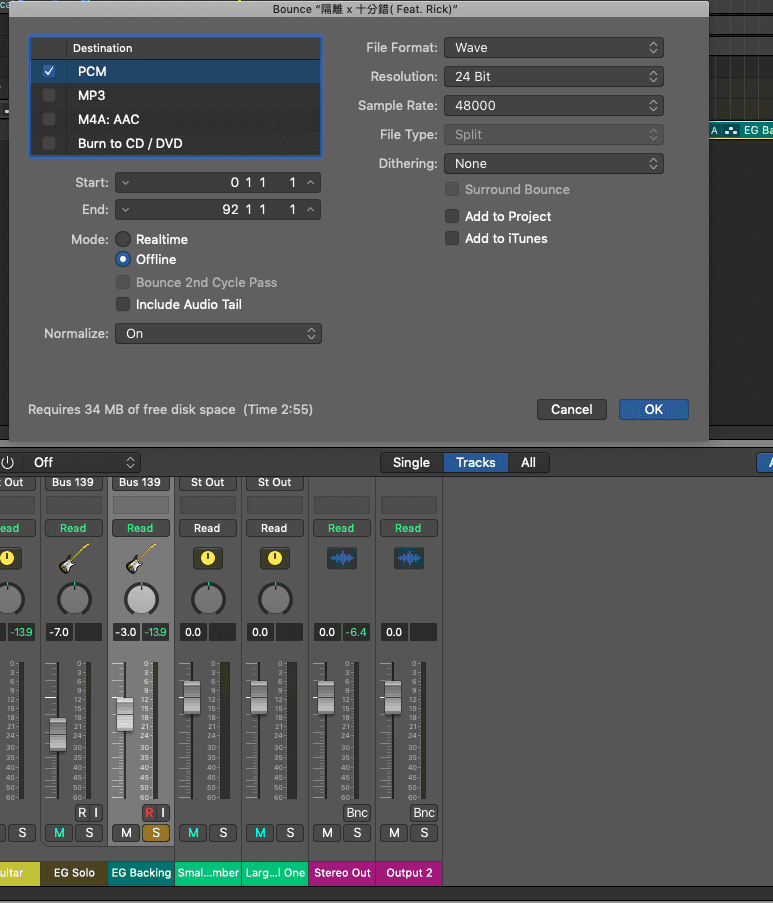Switch mixer to Single view
This screenshot has width=773, height=903.
pos(411,462)
